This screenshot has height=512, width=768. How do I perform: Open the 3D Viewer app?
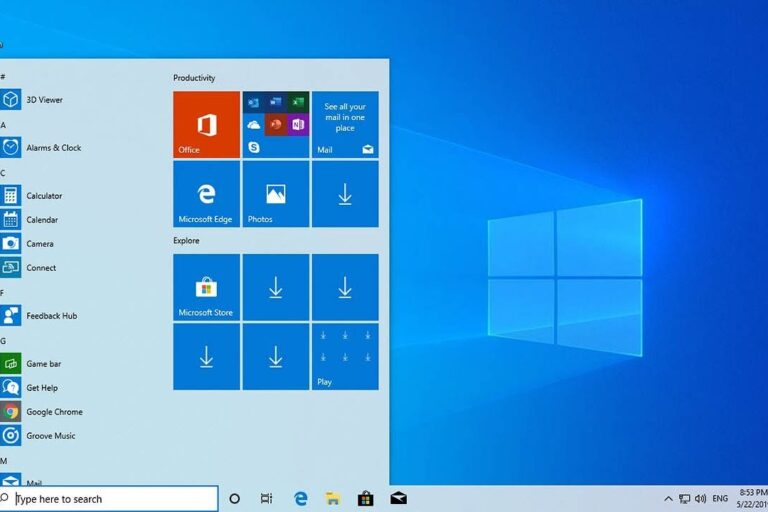pos(44,100)
